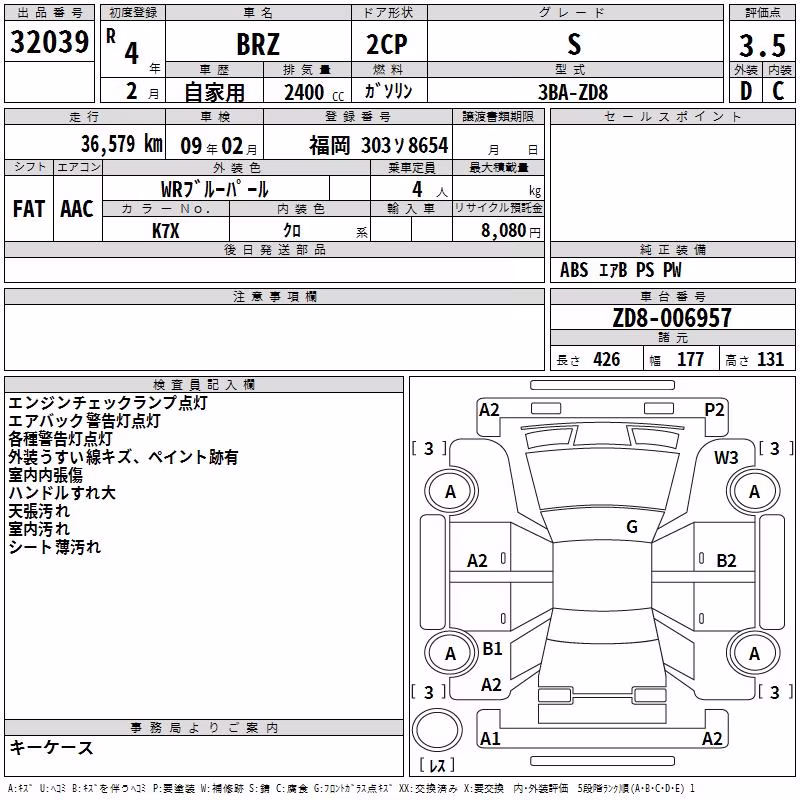The width and height of the screenshot is (800, 800).
Task: Select the fuel type ガソリン
Action: tap(388, 91)
